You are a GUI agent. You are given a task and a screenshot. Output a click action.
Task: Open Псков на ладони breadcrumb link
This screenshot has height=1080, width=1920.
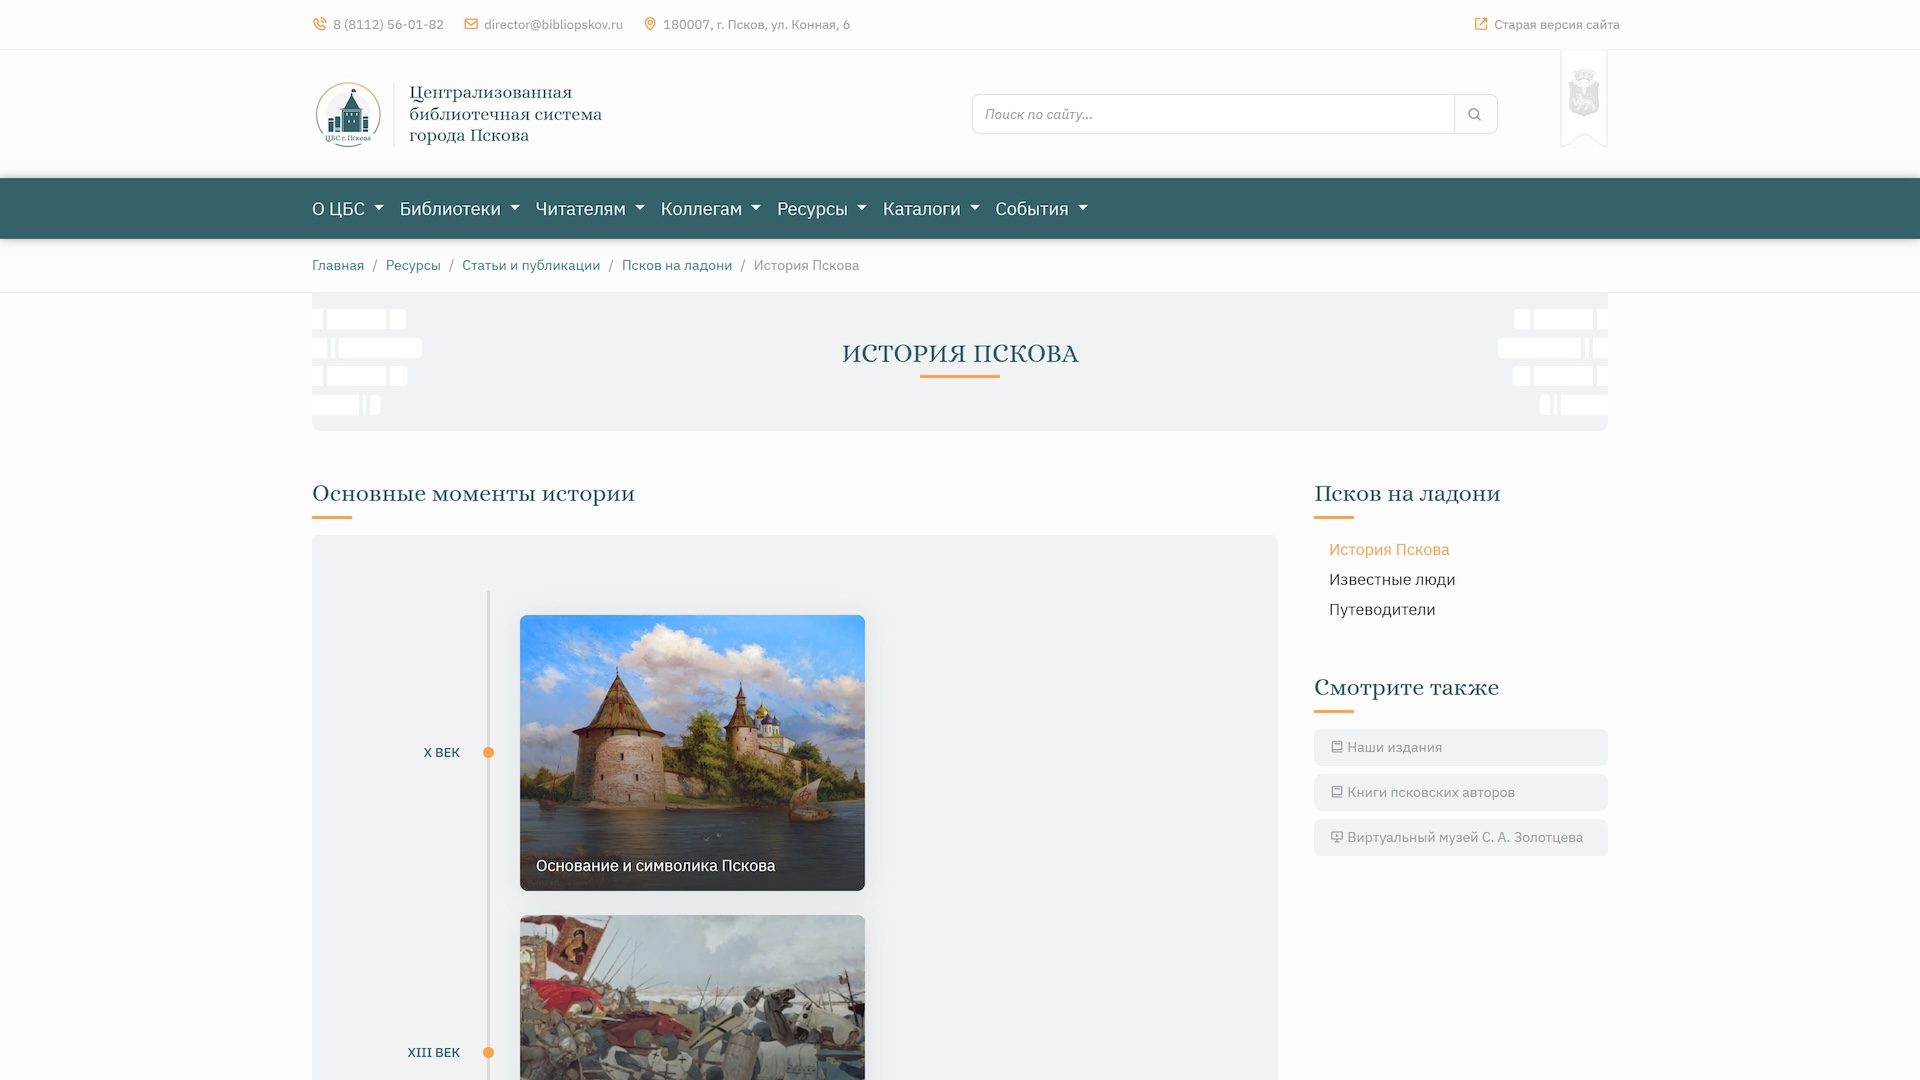[677, 266]
